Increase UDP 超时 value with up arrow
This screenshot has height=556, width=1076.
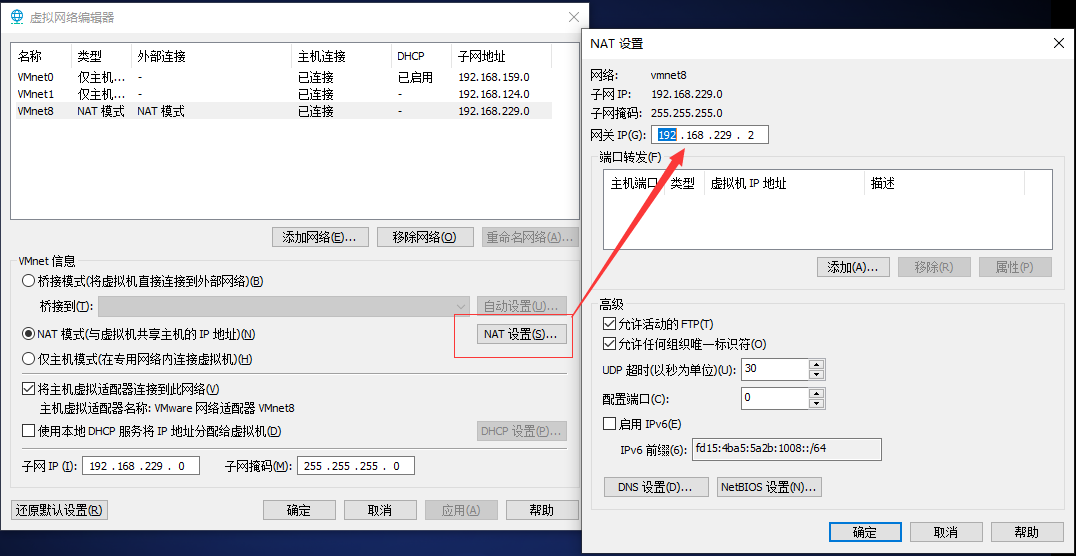point(817,364)
